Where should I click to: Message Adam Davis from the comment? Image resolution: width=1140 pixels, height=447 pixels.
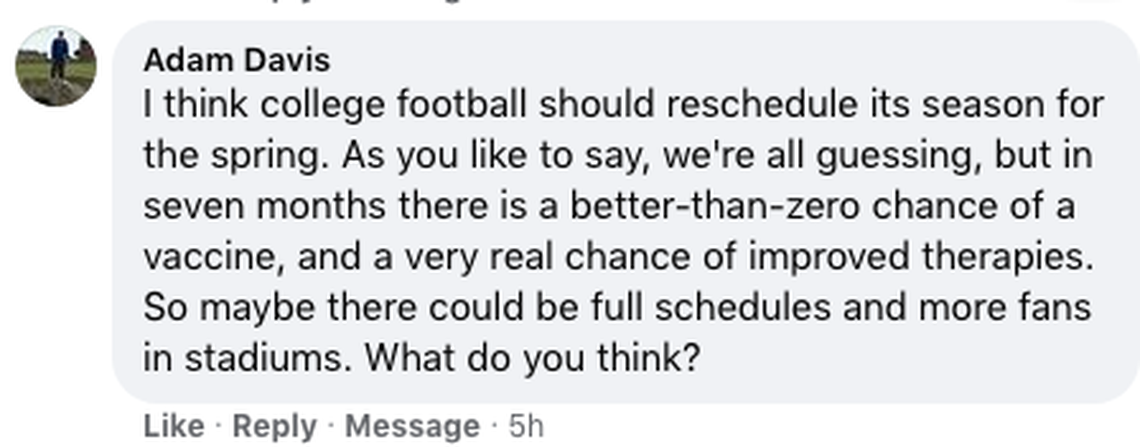[412, 426]
